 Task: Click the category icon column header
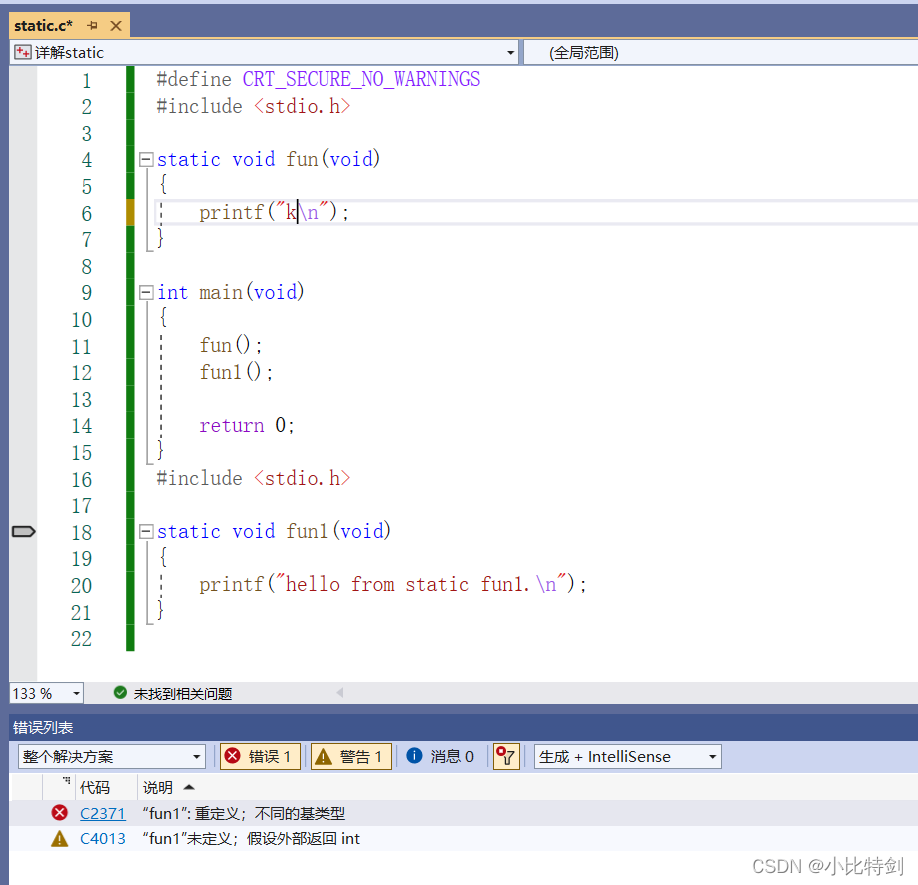click(59, 788)
